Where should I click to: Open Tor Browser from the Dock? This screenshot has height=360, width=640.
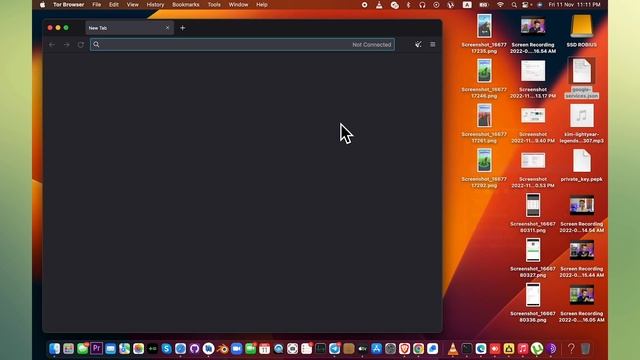pyautogui.click(x=551, y=348)
